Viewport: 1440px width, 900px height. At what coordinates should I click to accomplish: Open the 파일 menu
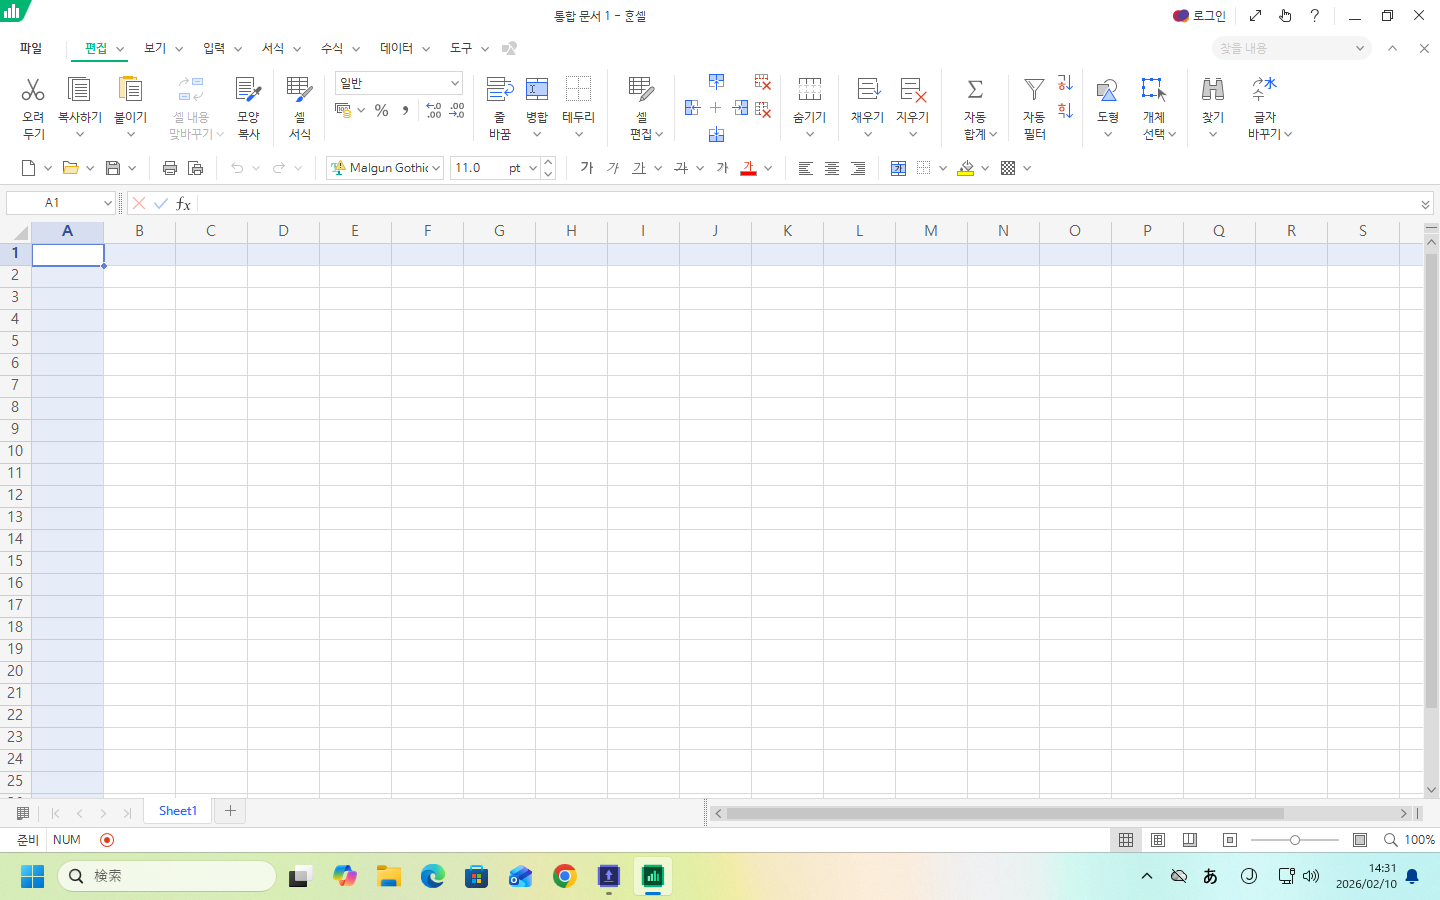pyautogui.click(x=31, y=48)
